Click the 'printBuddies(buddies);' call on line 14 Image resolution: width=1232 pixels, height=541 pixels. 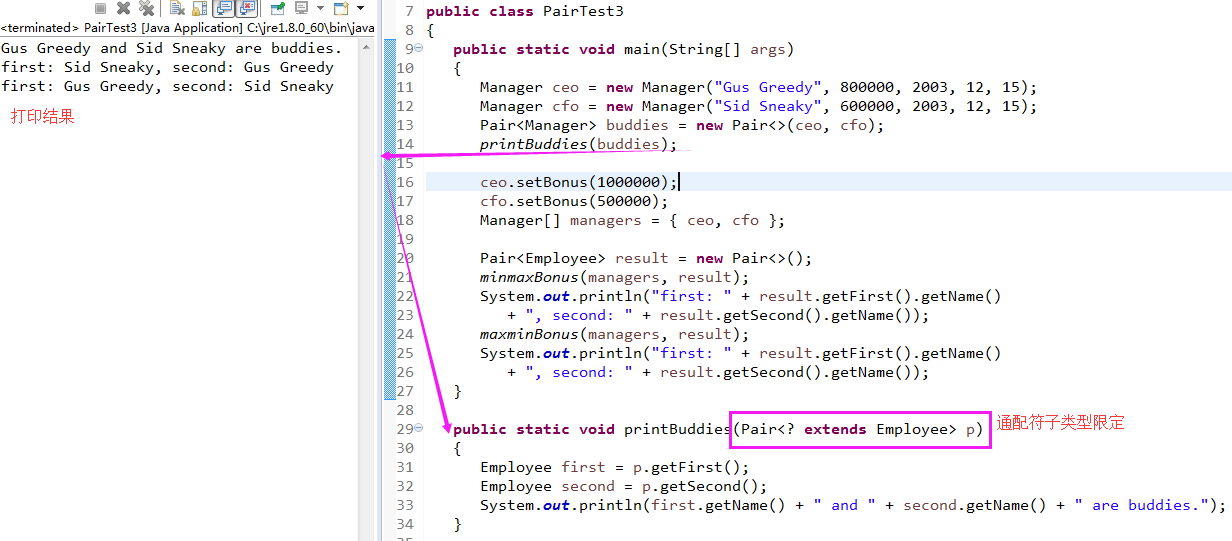click(578, 144)
